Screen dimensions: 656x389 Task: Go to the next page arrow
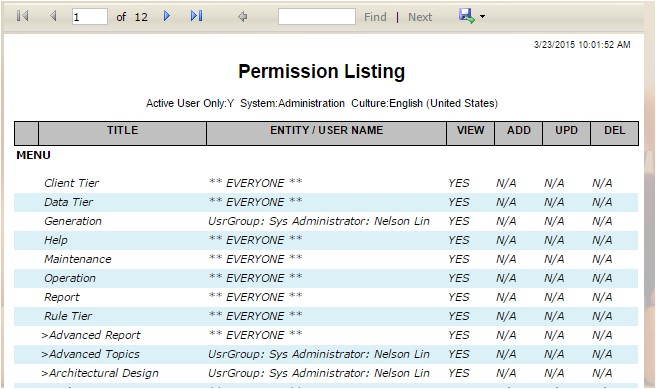tap(167, 16)
